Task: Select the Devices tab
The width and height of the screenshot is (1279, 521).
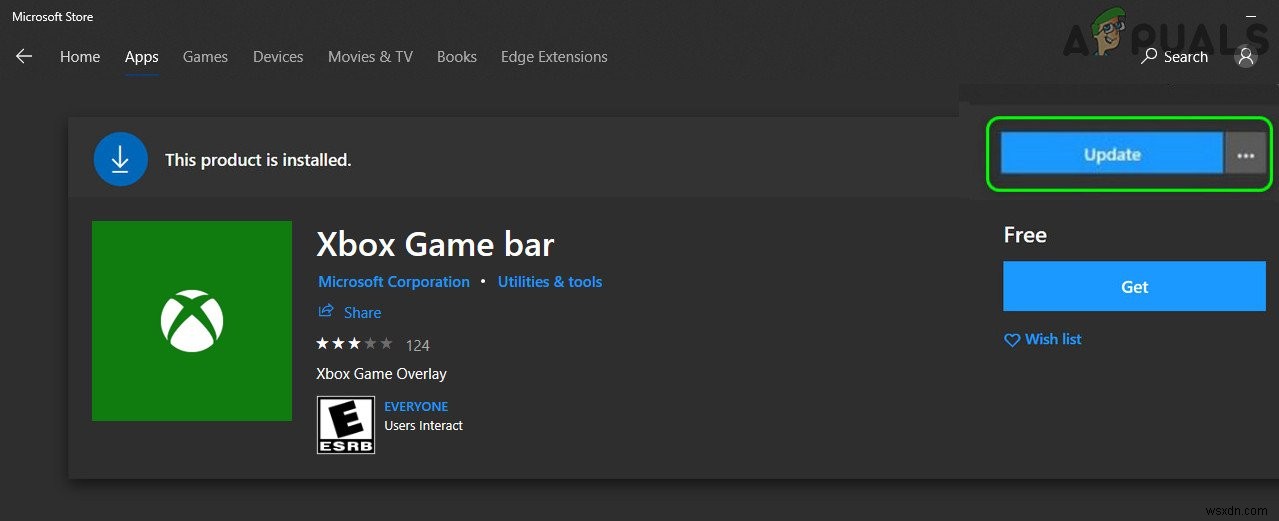Action: click(x=278, y=57)
